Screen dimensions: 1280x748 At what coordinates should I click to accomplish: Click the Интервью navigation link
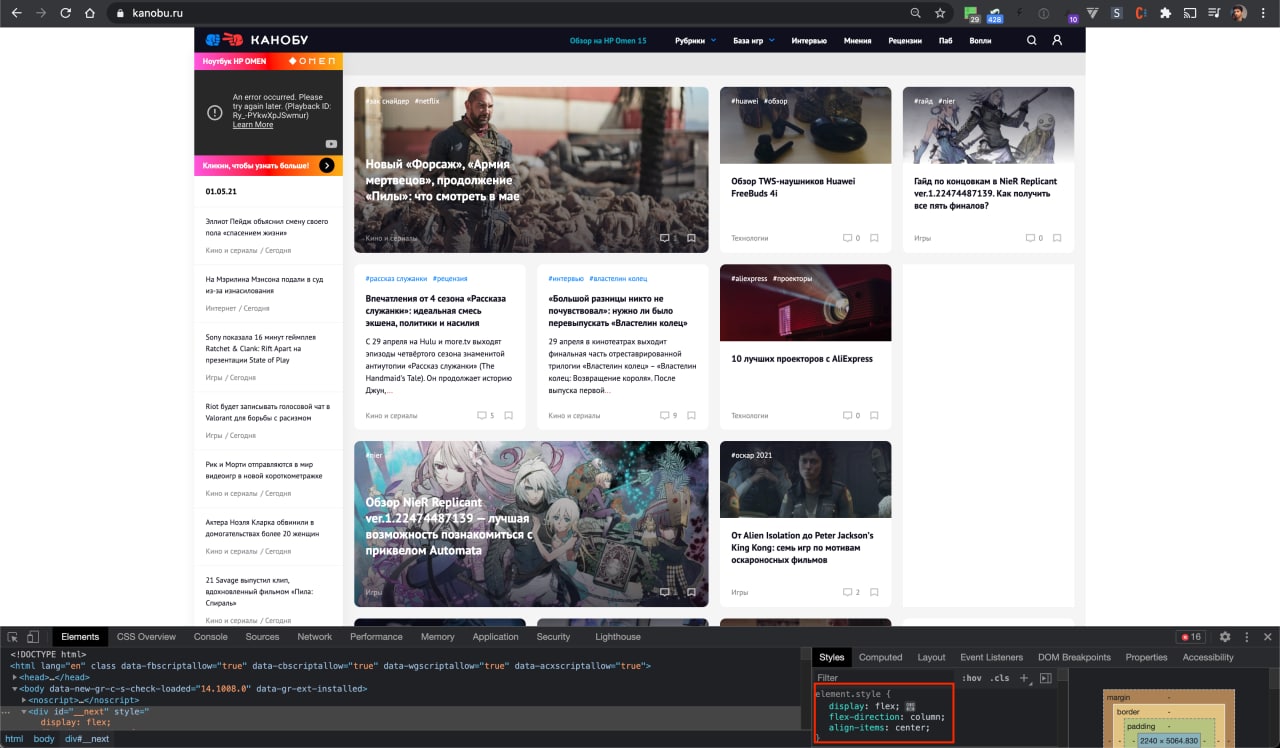pyautogui.click(x=809, y=41)
